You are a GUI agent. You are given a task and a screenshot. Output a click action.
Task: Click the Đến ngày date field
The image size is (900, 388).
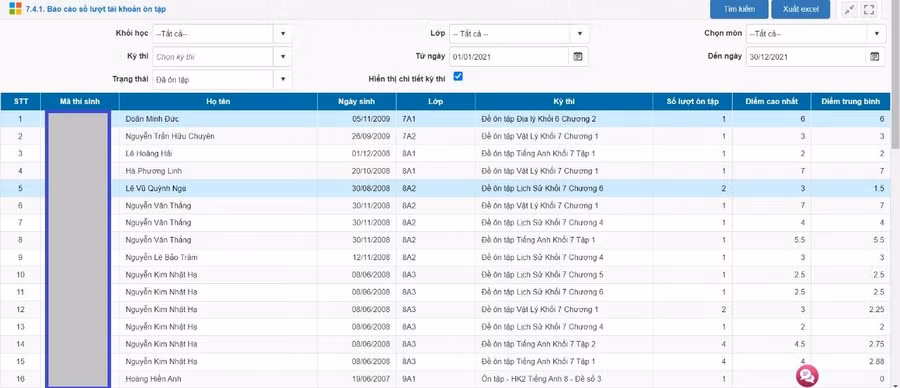coord(805,57)
